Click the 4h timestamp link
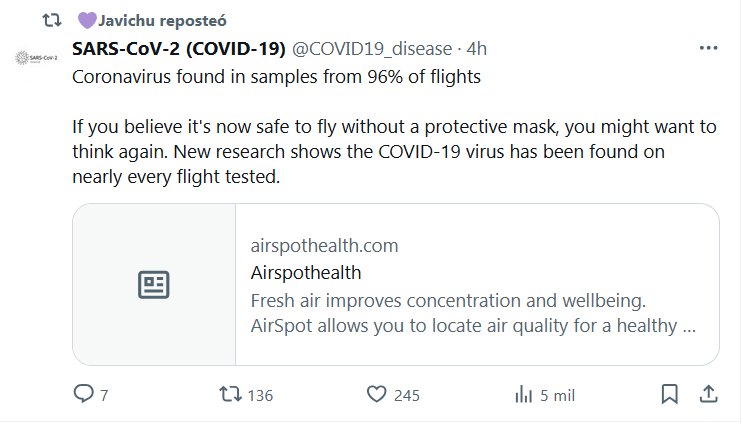 tap(477, 48)
